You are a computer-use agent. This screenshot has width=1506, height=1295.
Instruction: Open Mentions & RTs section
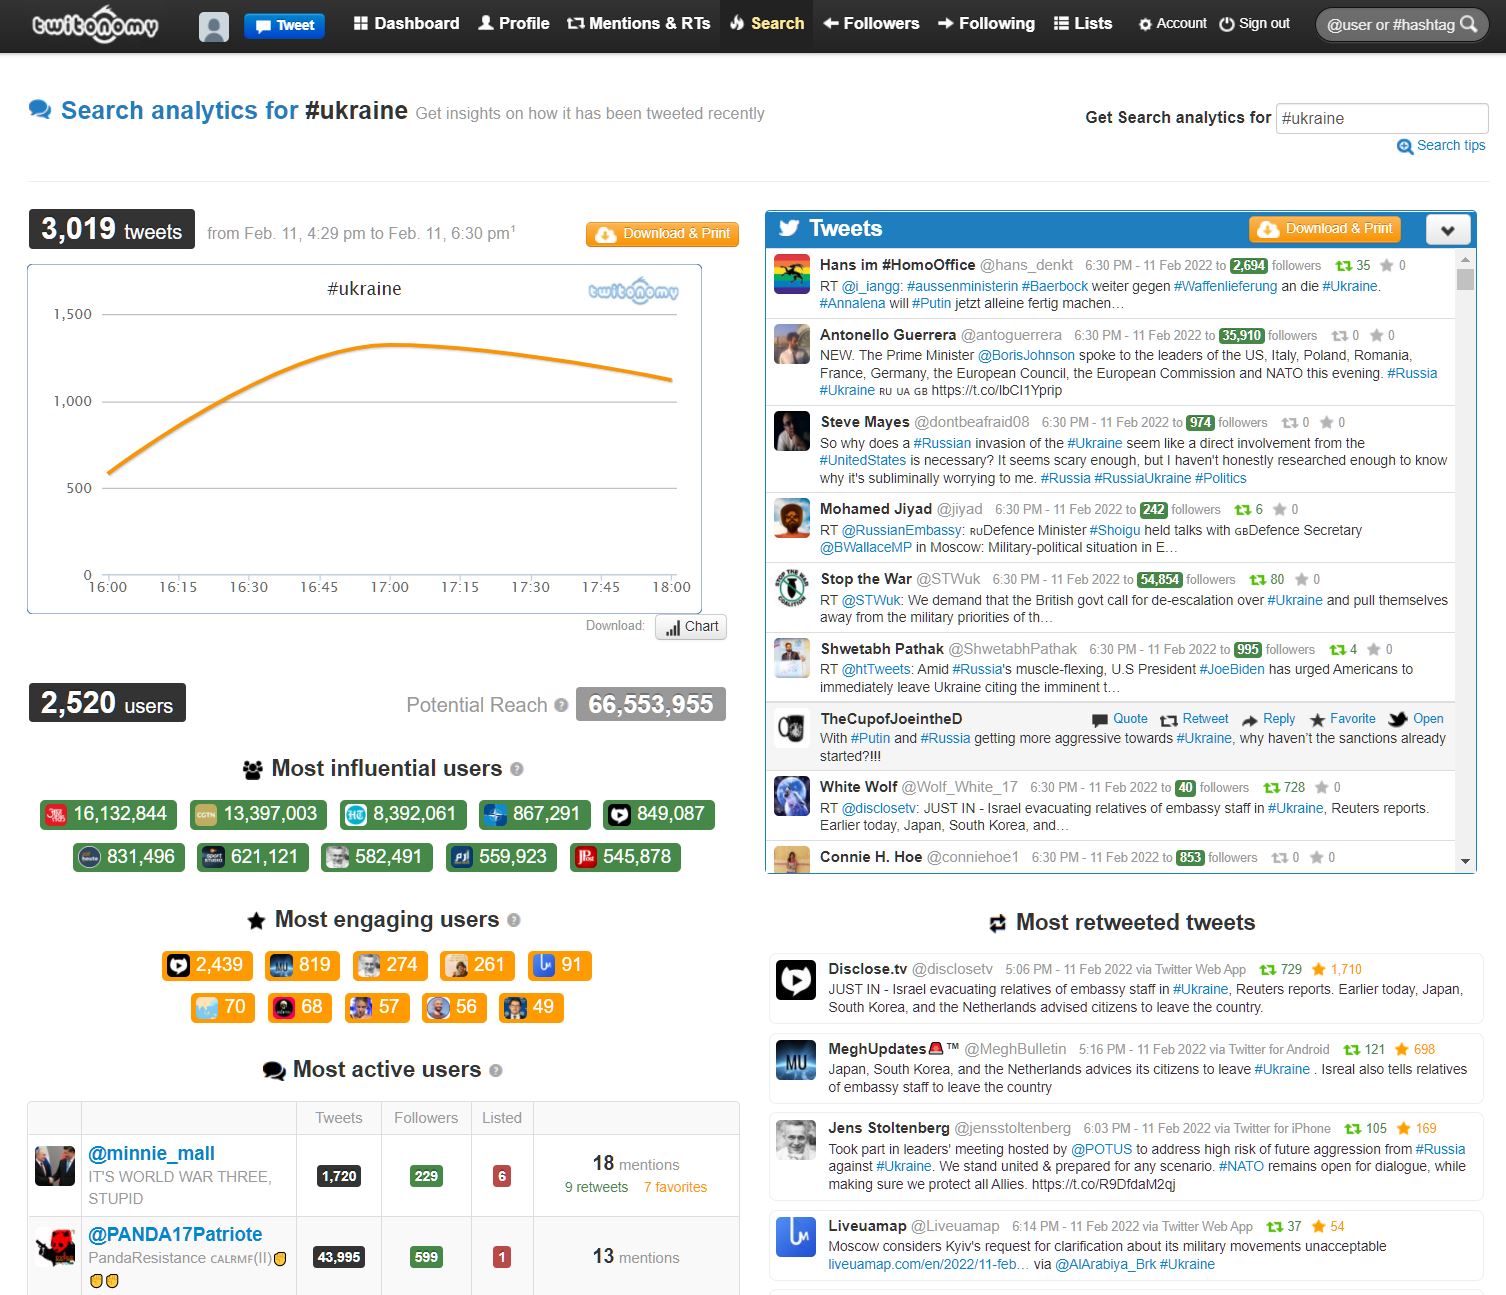pyautogui.click(x=638, y=23)
